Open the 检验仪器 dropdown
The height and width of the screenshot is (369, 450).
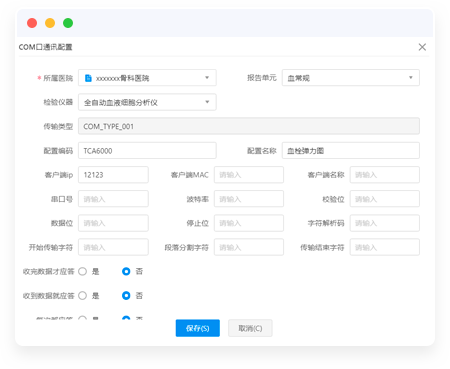tap(147, 102)
